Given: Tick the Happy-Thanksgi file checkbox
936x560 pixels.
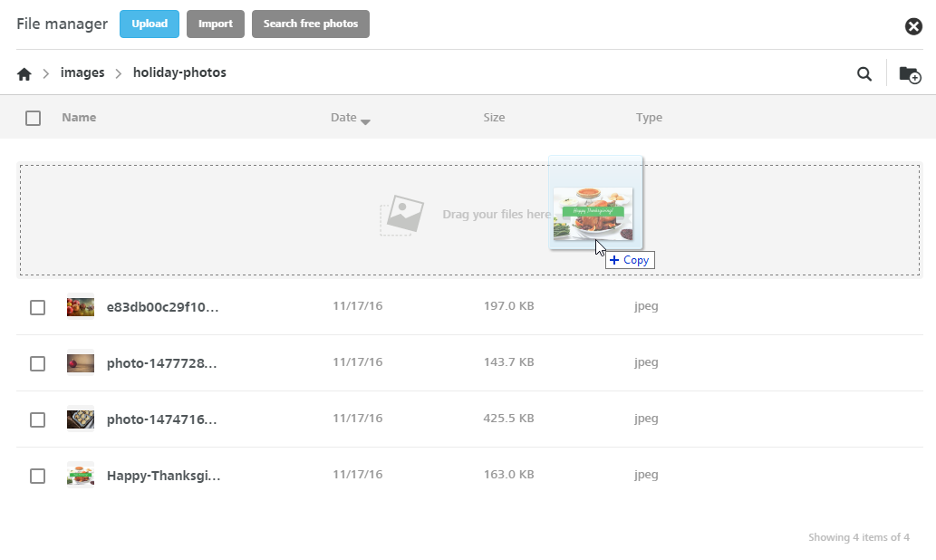Looking at the screenshot, I should [x=38, y=476].
